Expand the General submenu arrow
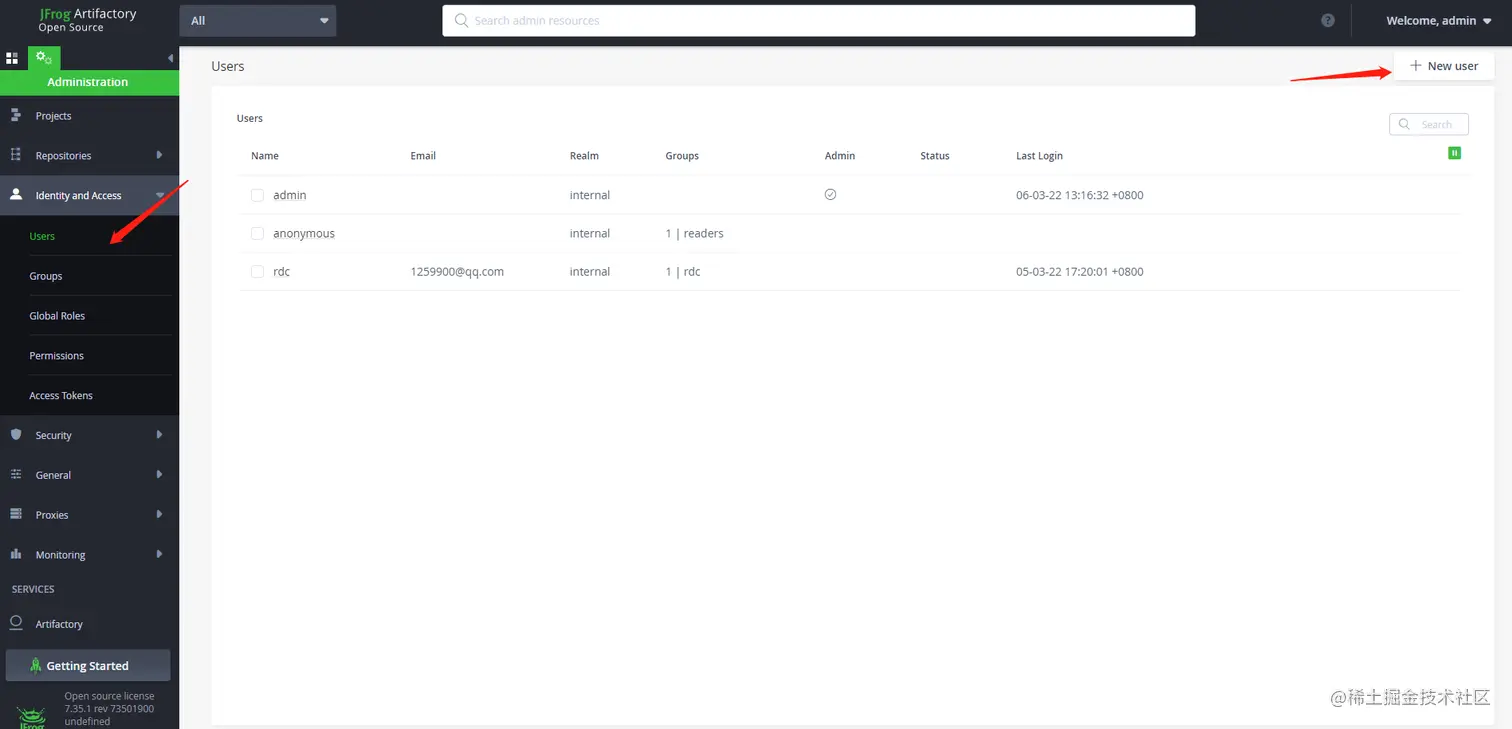 click(159, 475)
